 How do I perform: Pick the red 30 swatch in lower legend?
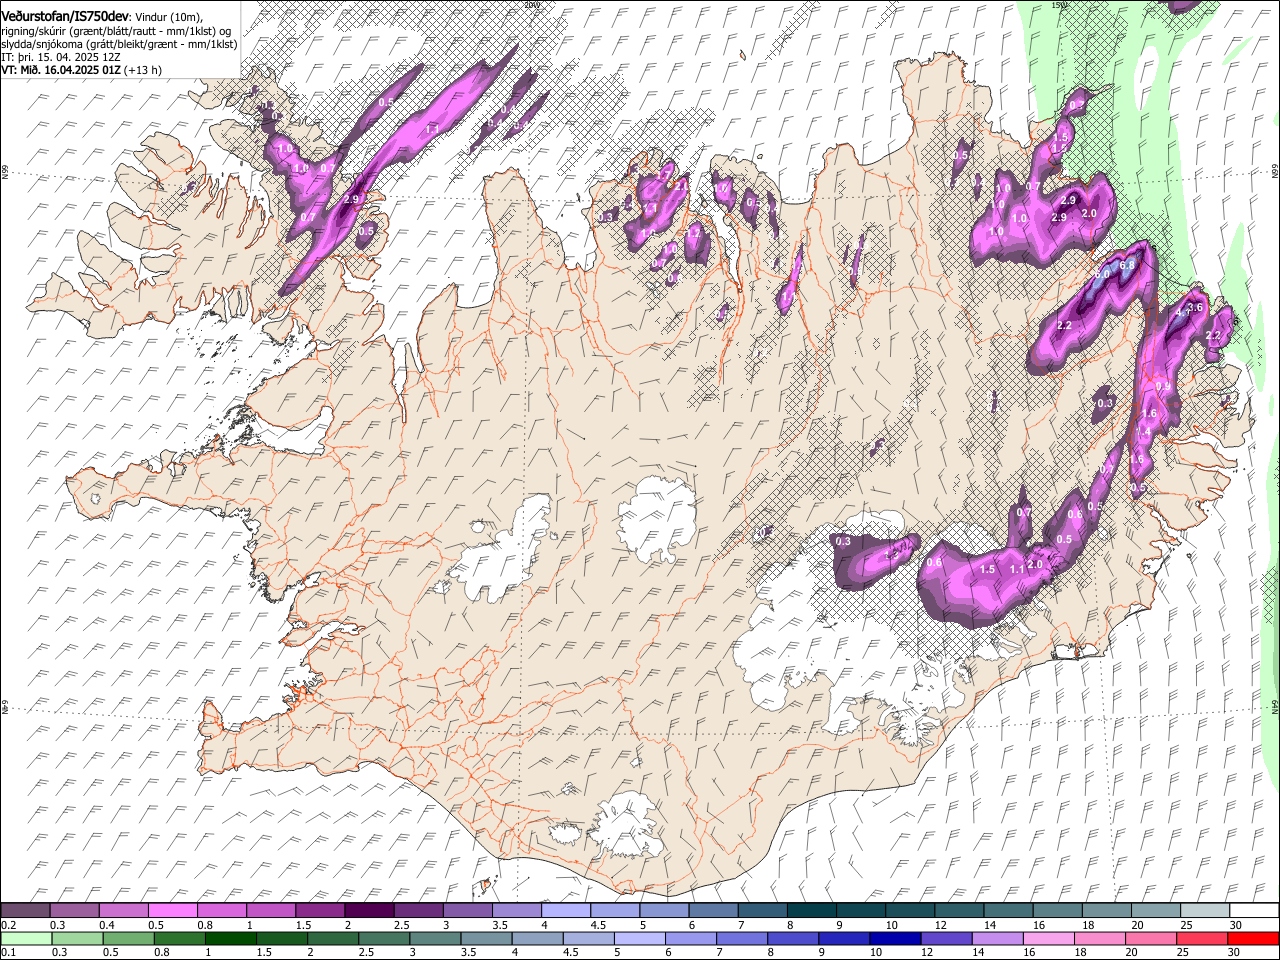pos(1253,938)
